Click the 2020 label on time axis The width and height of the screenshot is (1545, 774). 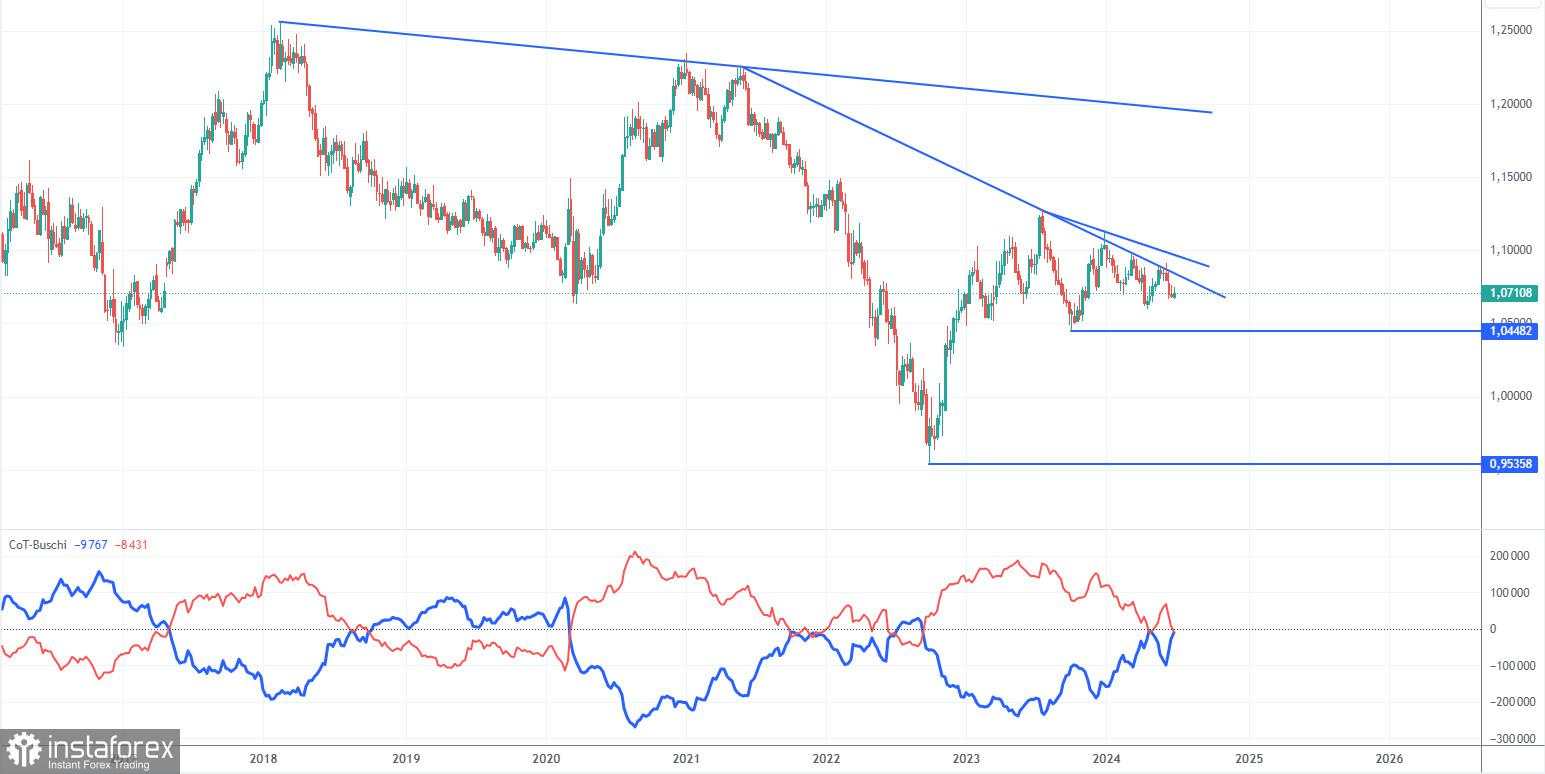click(546, 759)
